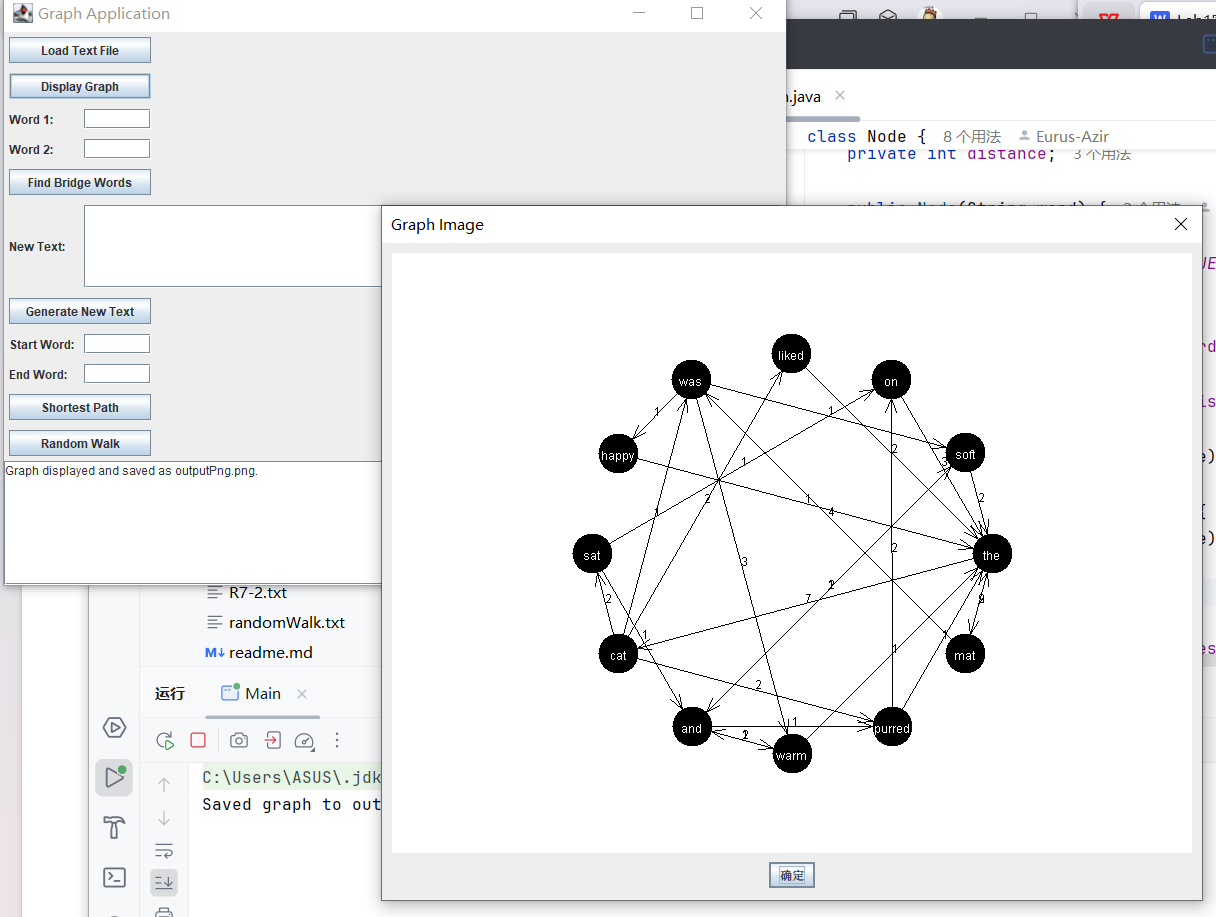Click the 'warm' node in the graph

pyautogui.click(x=791, y=755)
